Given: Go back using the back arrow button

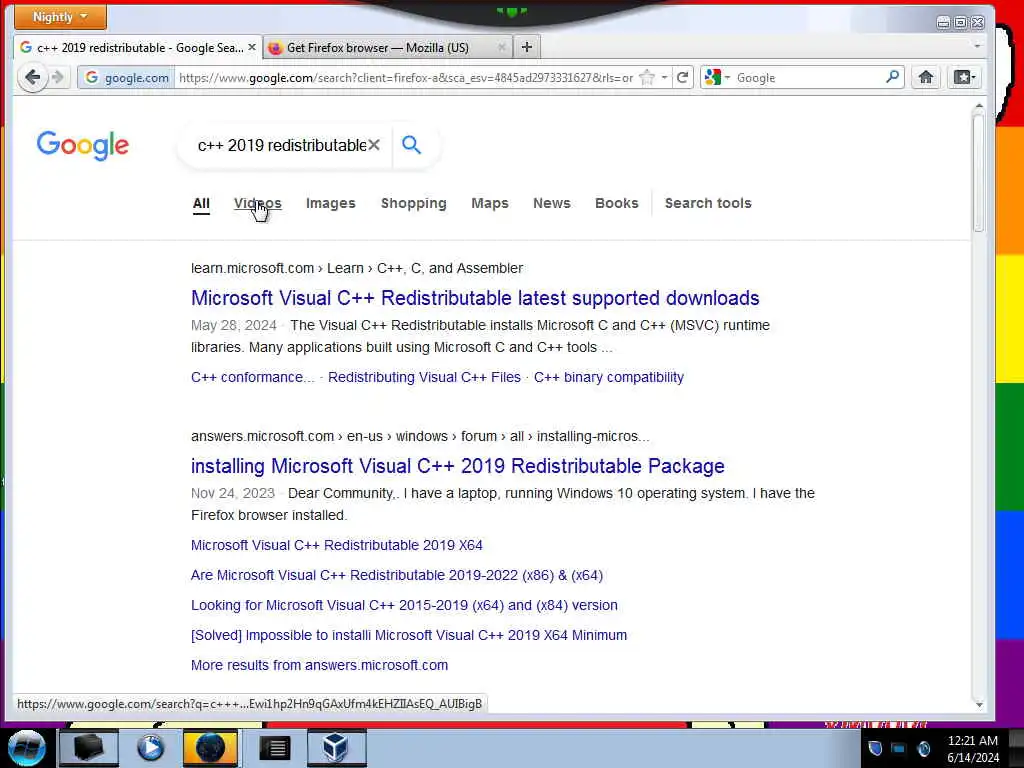Looking at the screenshot, I should click(32, 78).
